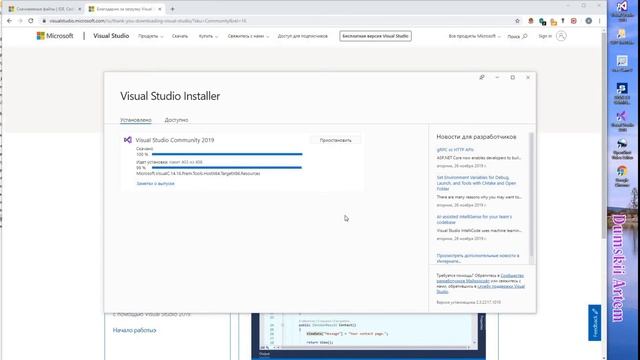The width and height of the screenshot is (640, 360).
Task: Click the Sign in link
Action: pyautogui.click(x=545, y=36)
